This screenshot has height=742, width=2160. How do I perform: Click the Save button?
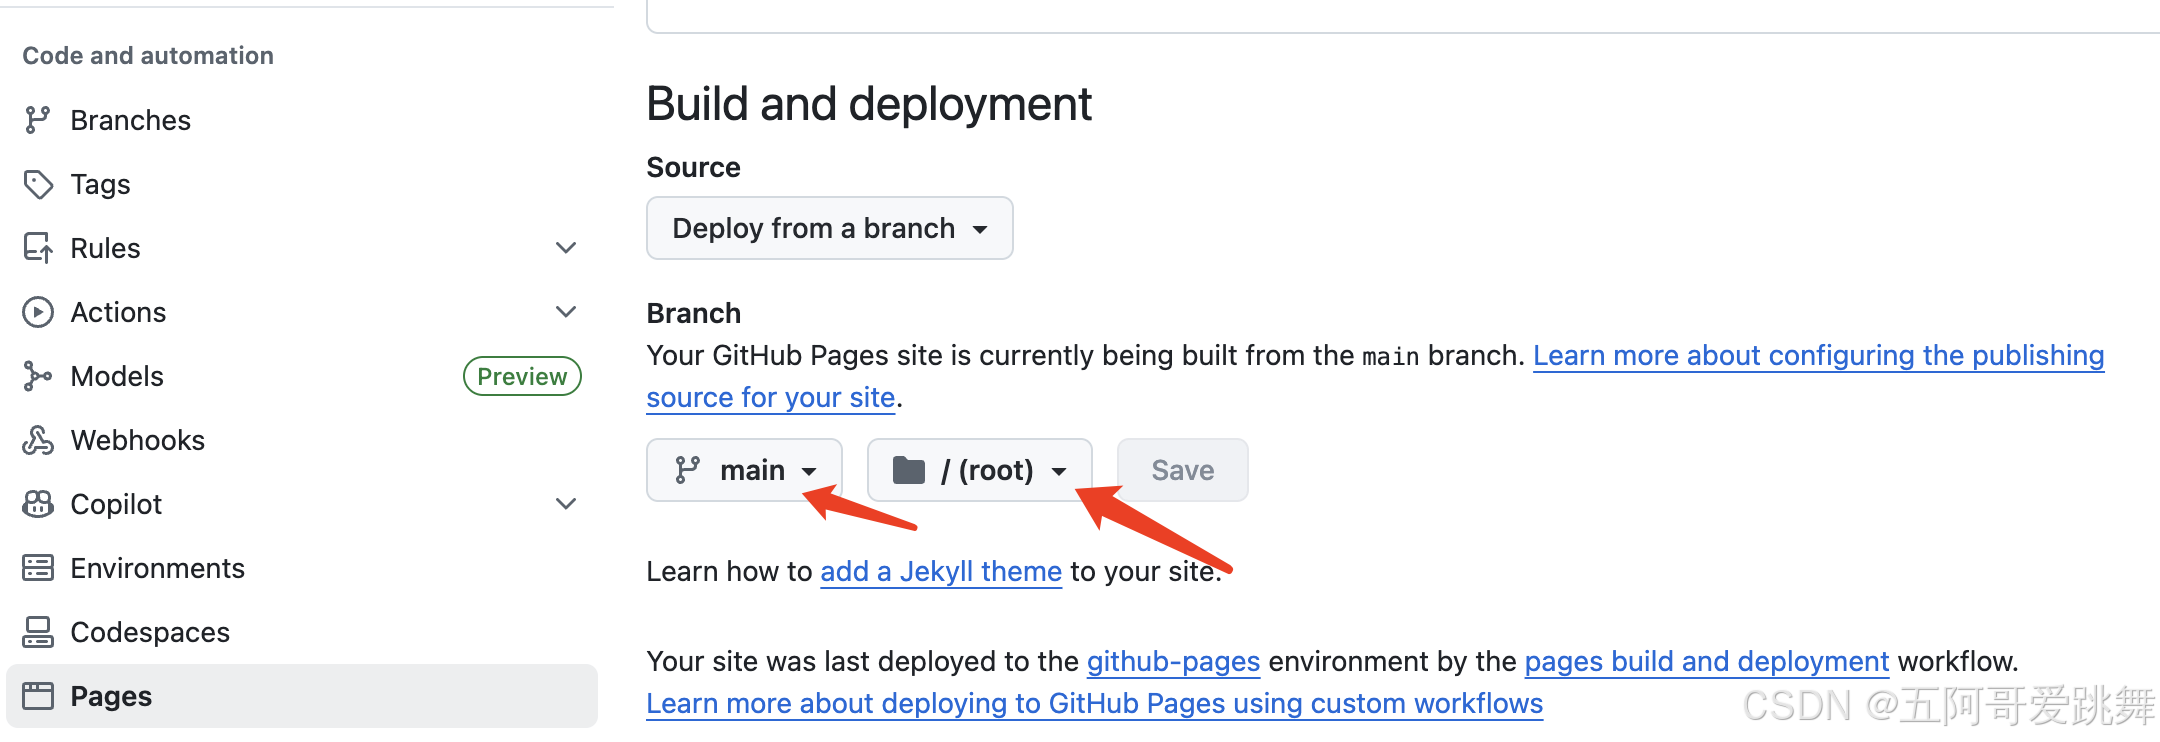pos(1183,470)
